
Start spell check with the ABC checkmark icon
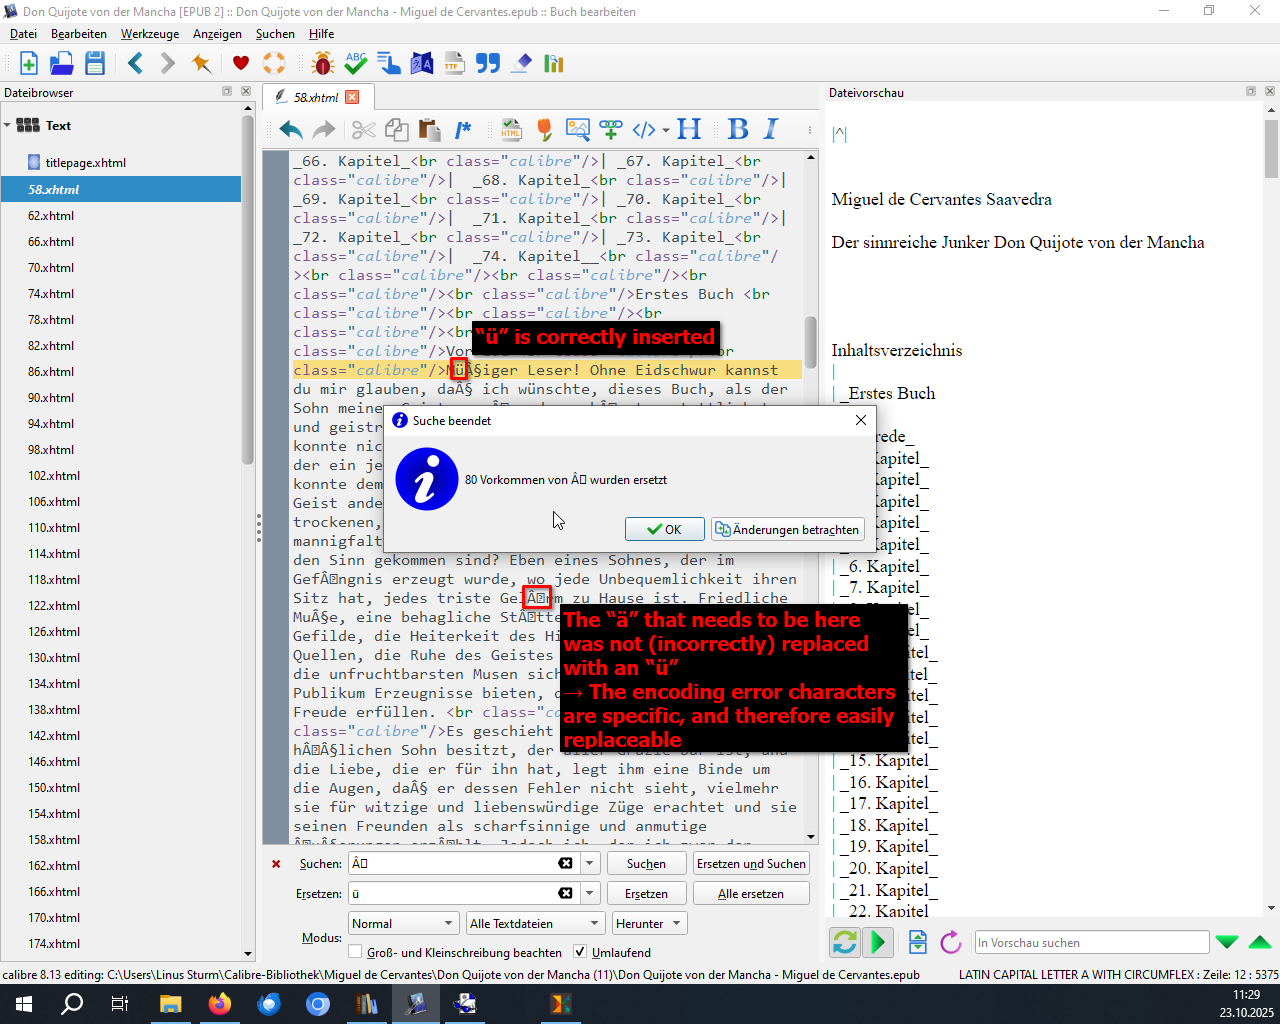click(356, 64)
